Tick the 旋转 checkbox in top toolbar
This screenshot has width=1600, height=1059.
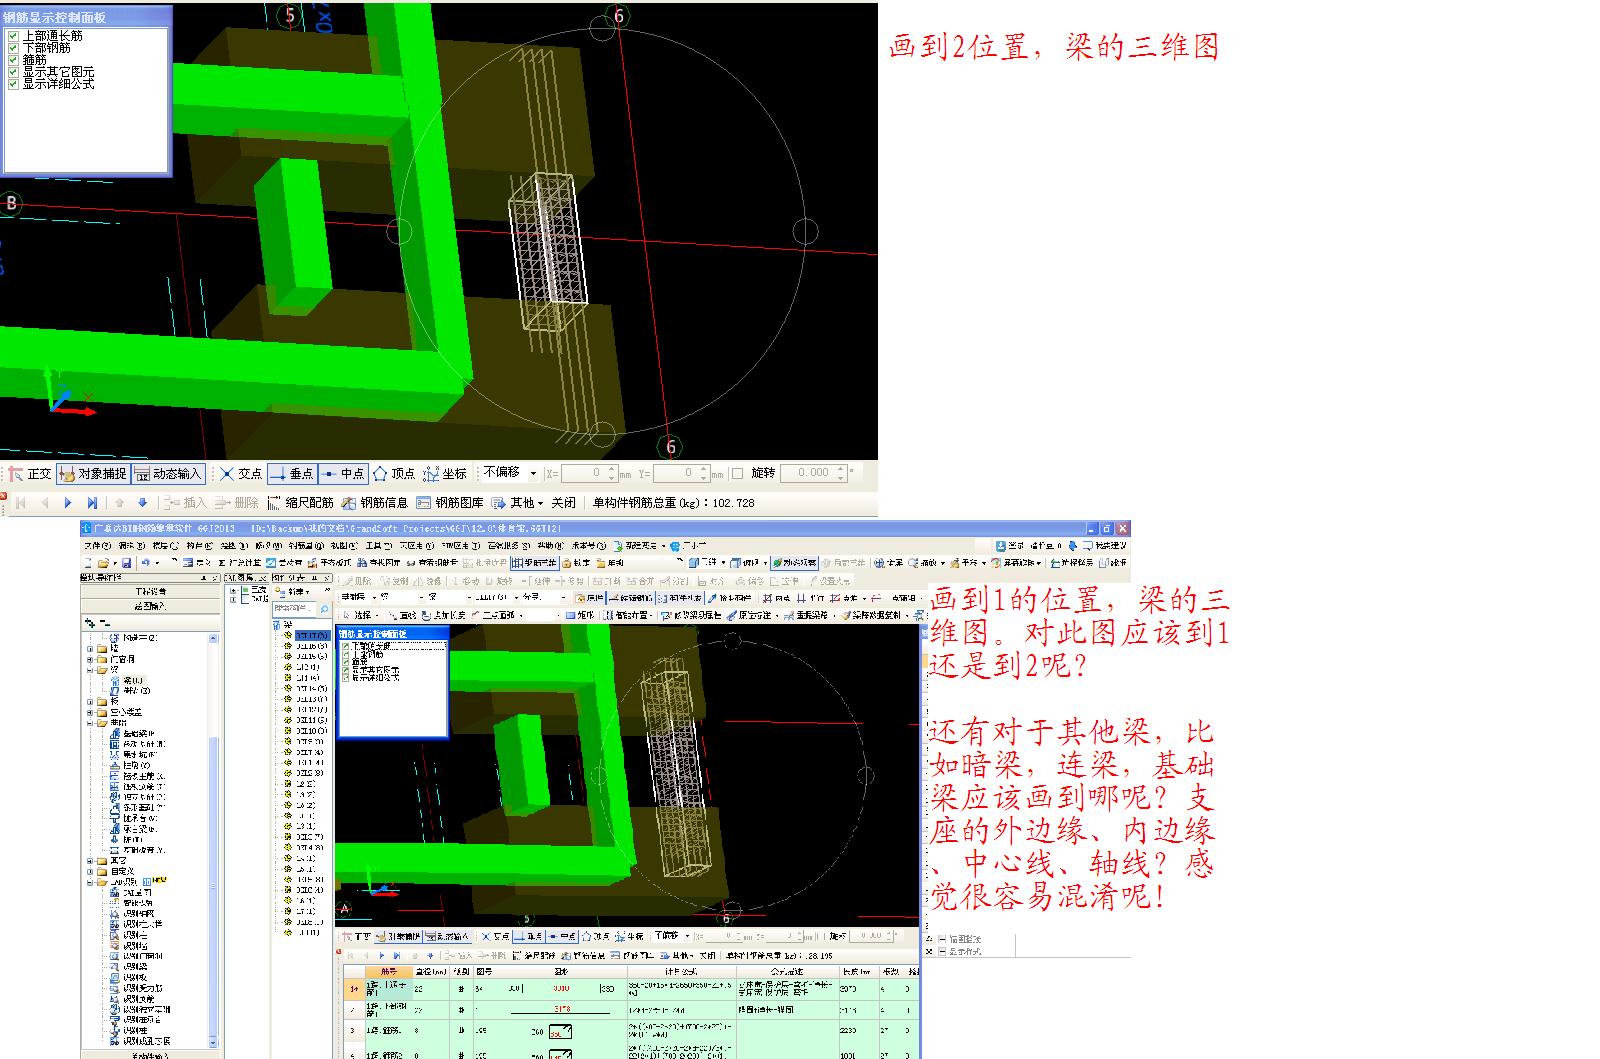pos(738,473)
